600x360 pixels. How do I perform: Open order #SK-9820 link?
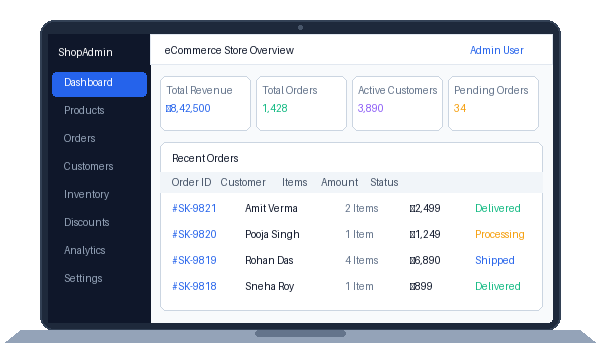click(x=194, y=234)
